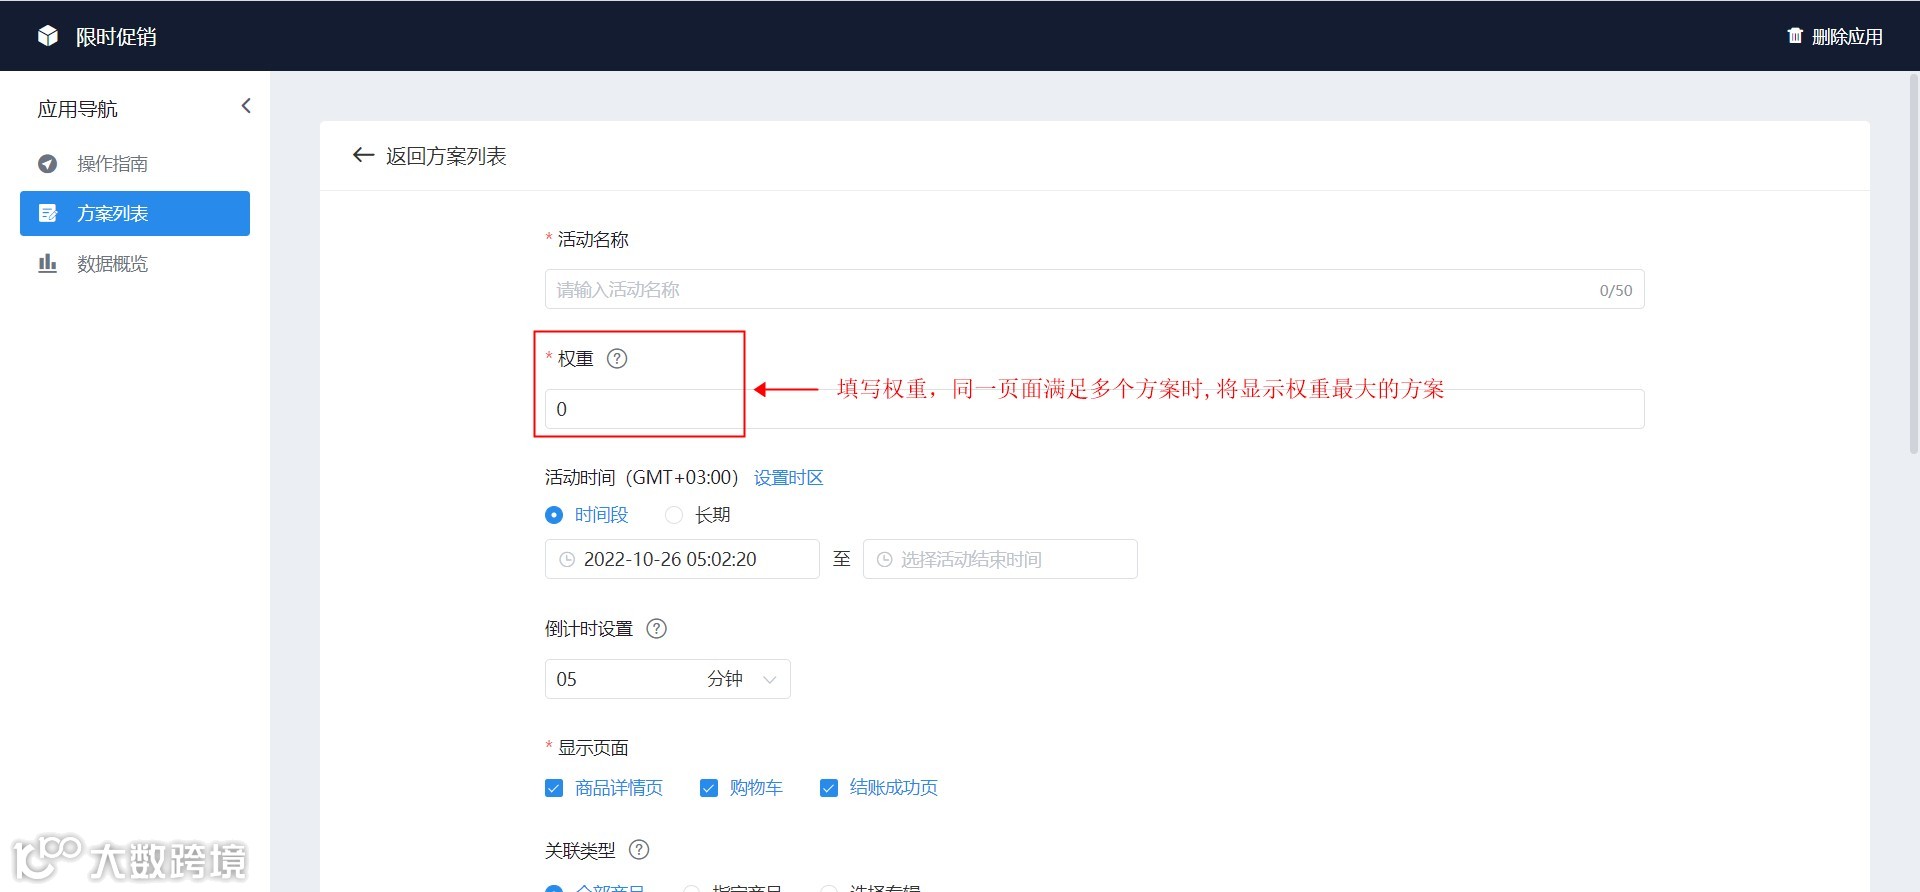Click the 权重 value input field

tap(1094, 409)
